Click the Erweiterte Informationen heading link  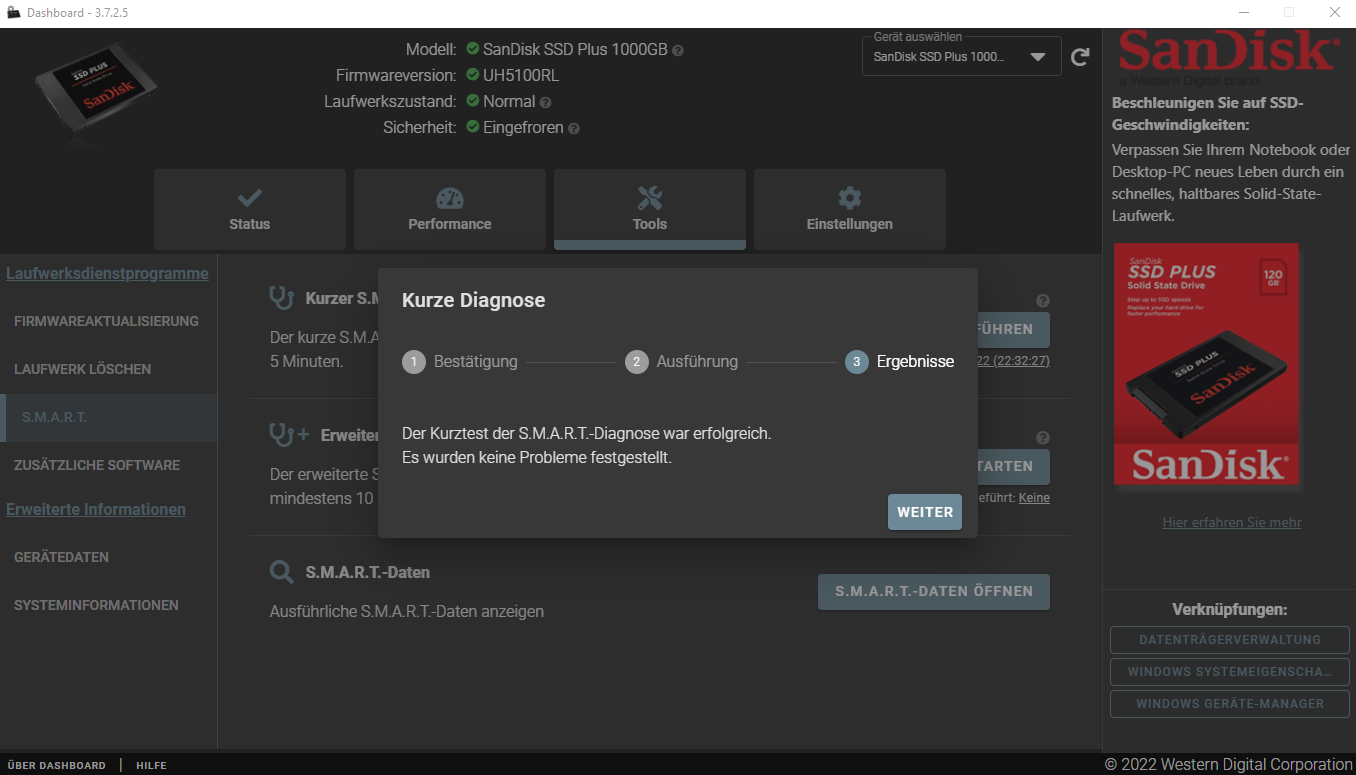tap(96, 509)
